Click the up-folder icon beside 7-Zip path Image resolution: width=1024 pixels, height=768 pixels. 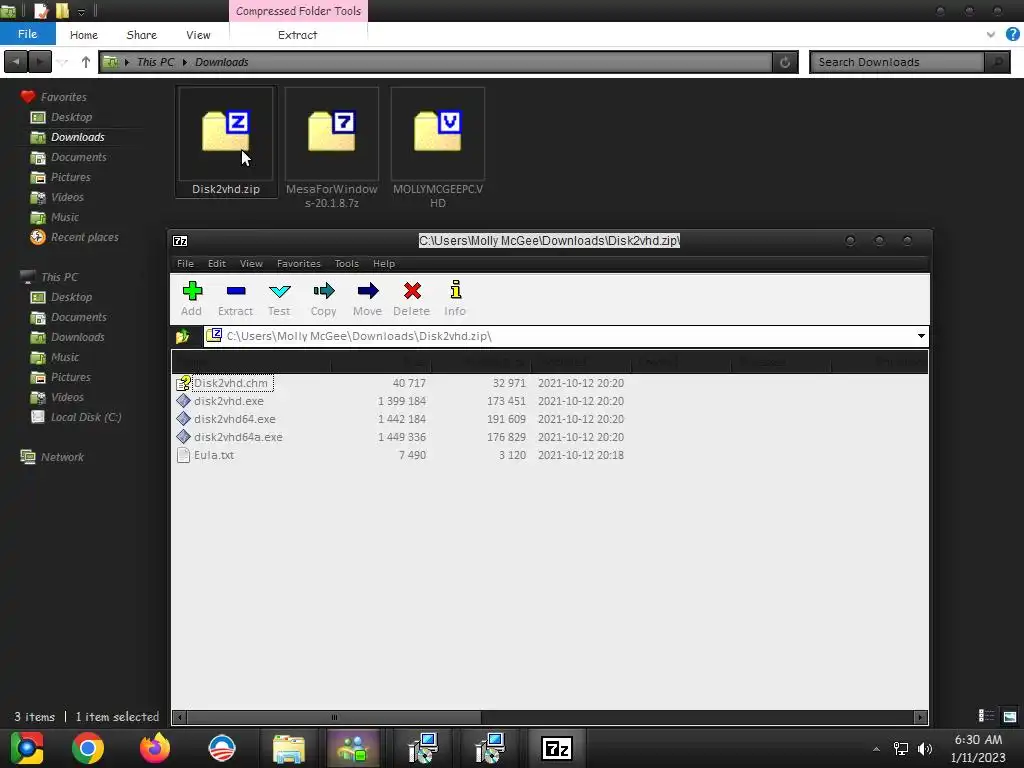[183, 336]
